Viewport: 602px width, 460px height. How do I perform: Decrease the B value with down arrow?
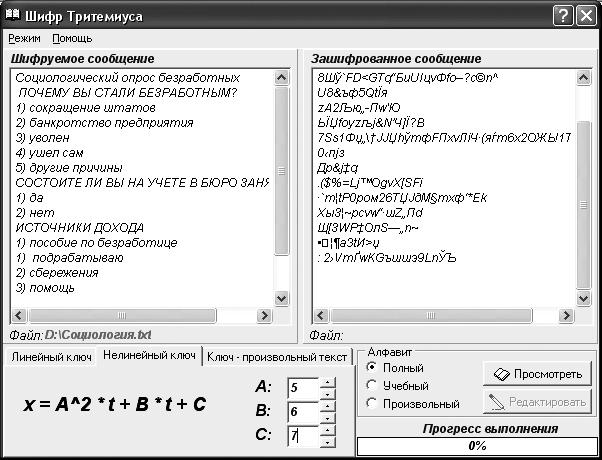[x=327, y=418]
